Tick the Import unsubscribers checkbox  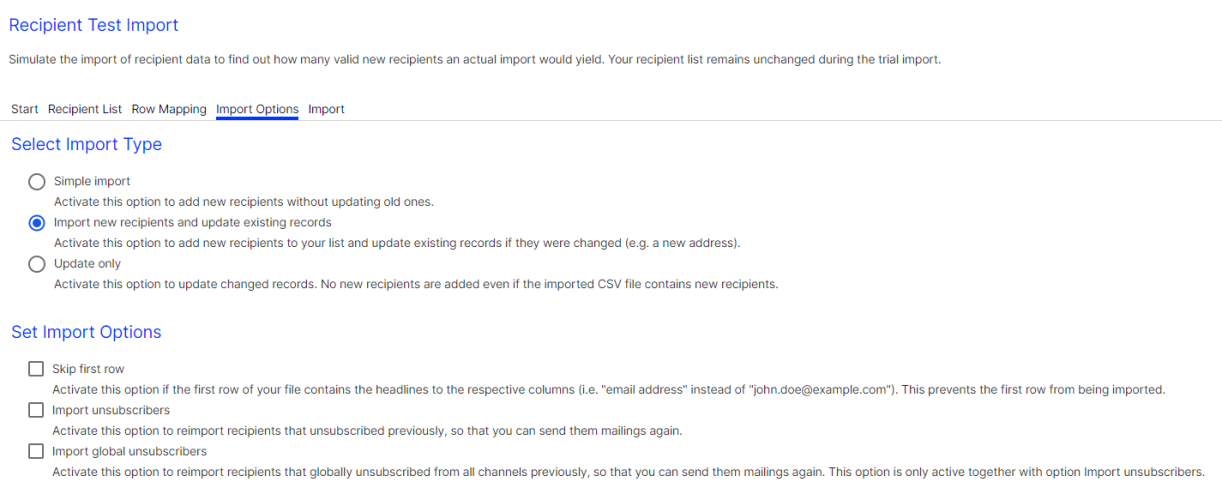point(36,410)
